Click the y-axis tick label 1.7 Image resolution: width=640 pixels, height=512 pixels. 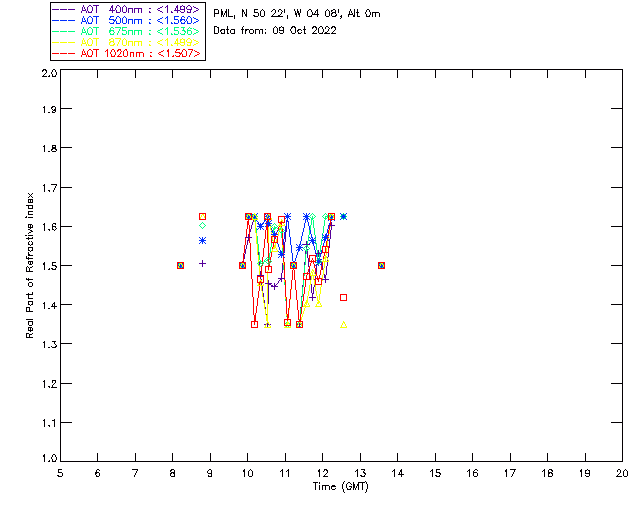tap(49, 188)
